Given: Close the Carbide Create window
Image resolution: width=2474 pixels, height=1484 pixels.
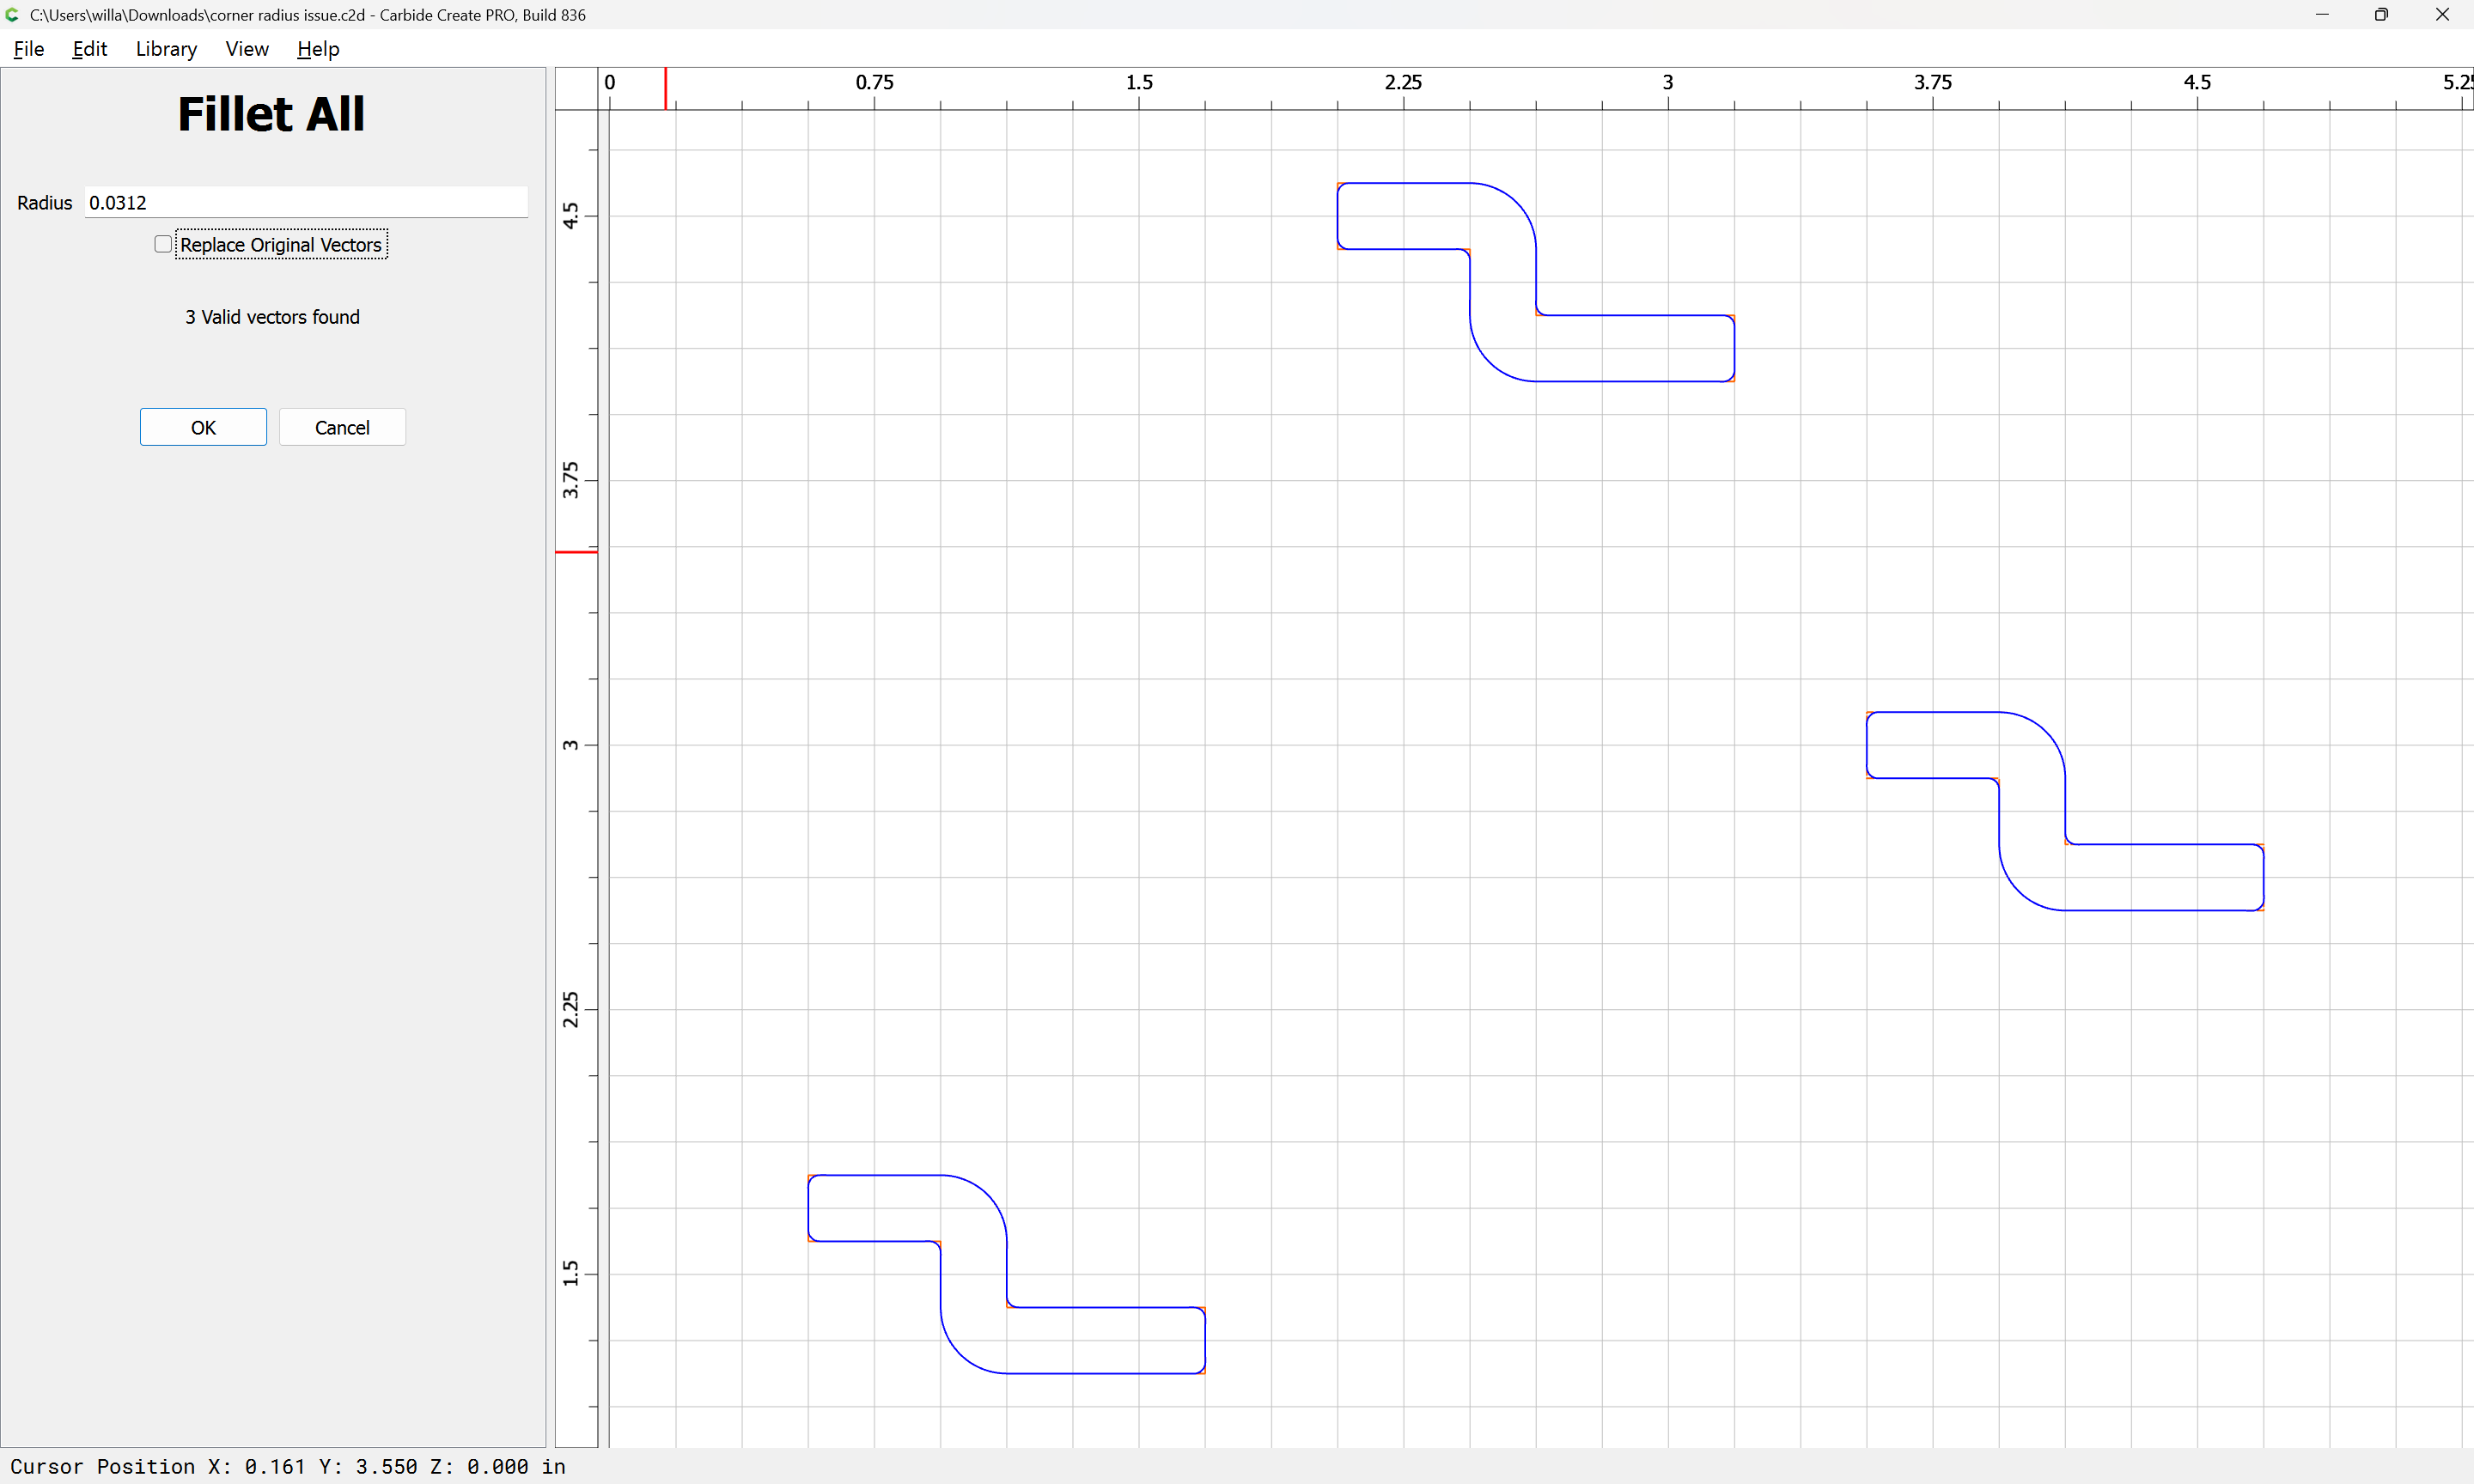Looking at the screenshot, I should pyautogui.click(x=2442, y=15).
